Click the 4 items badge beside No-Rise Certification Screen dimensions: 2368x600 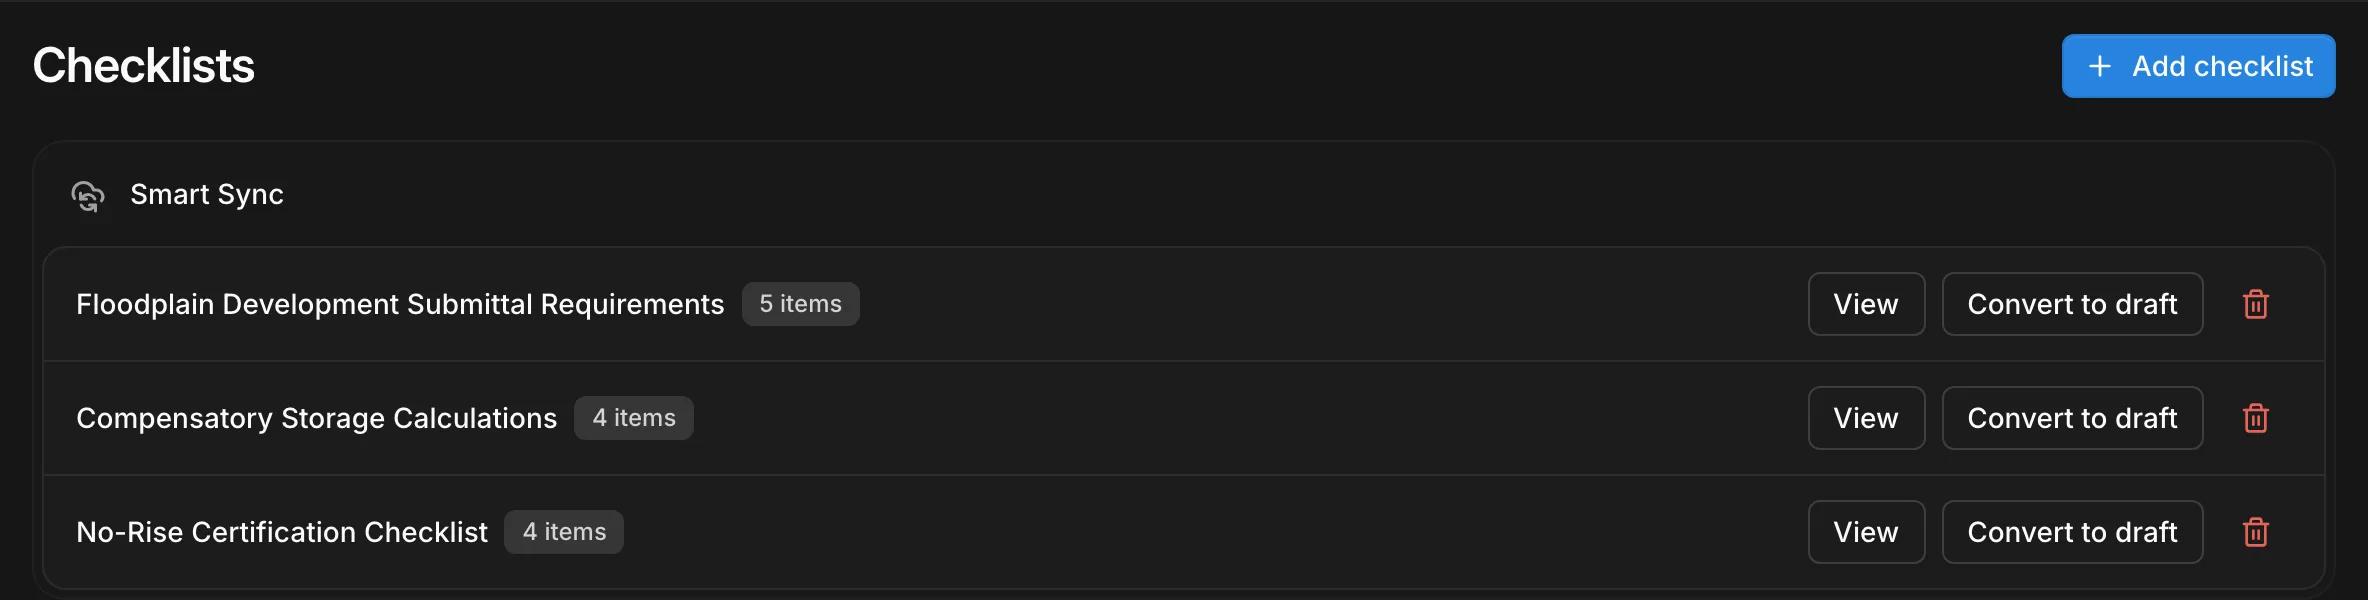[x=564, y=532]
